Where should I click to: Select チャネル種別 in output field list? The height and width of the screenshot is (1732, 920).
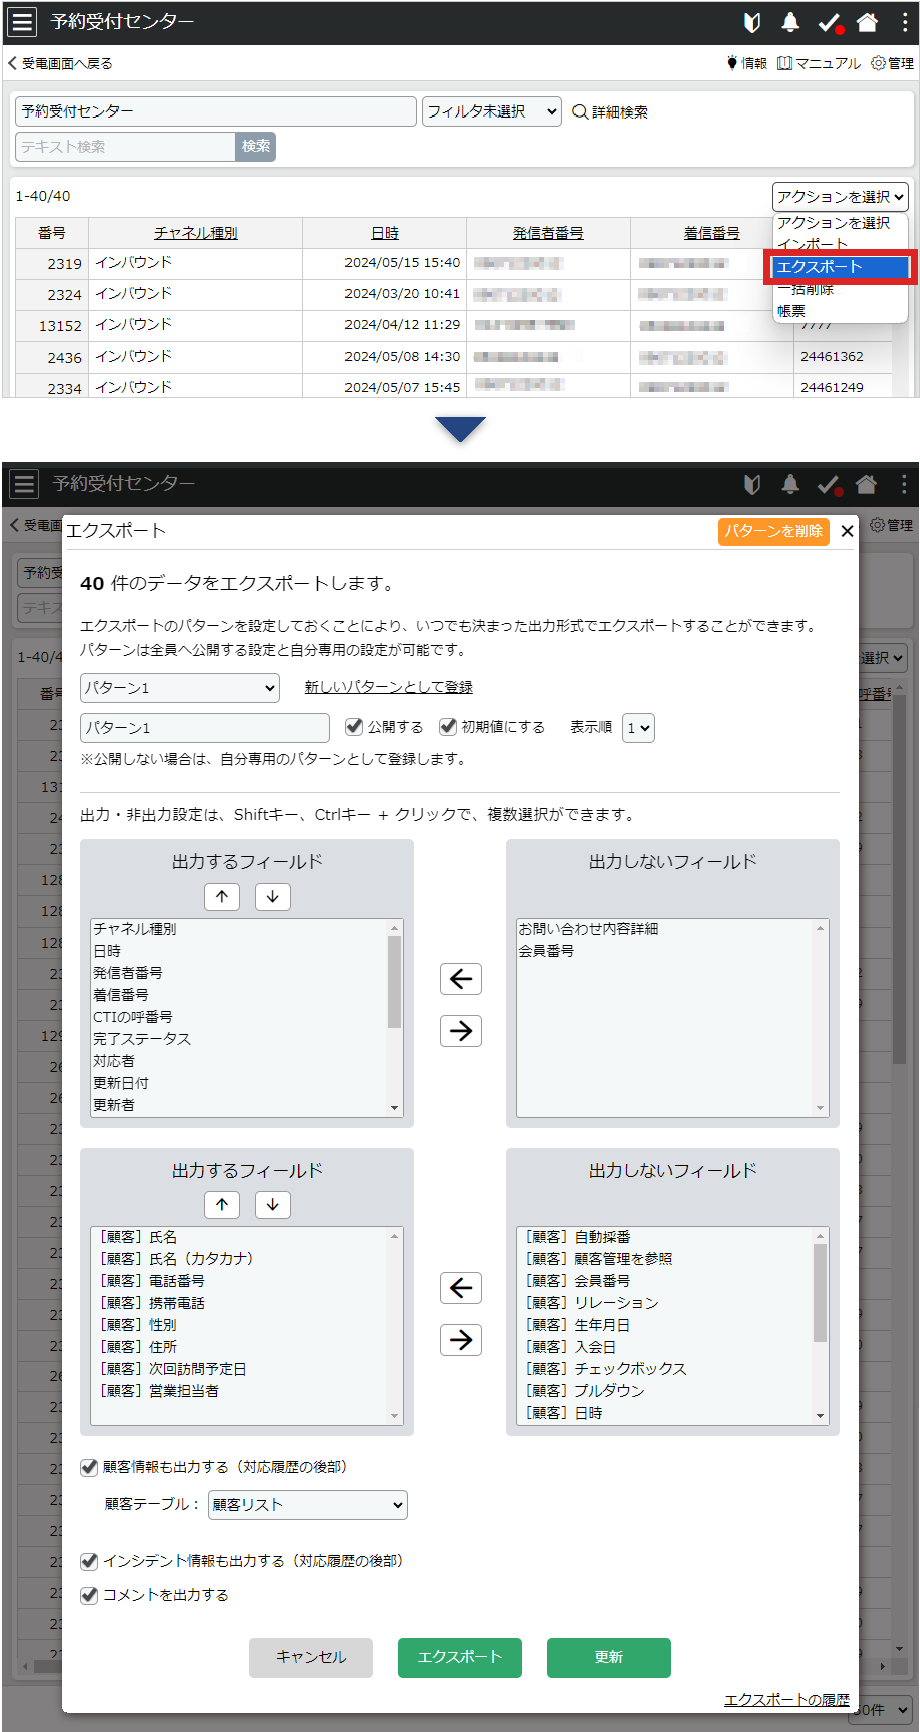(x=239, y=929)
